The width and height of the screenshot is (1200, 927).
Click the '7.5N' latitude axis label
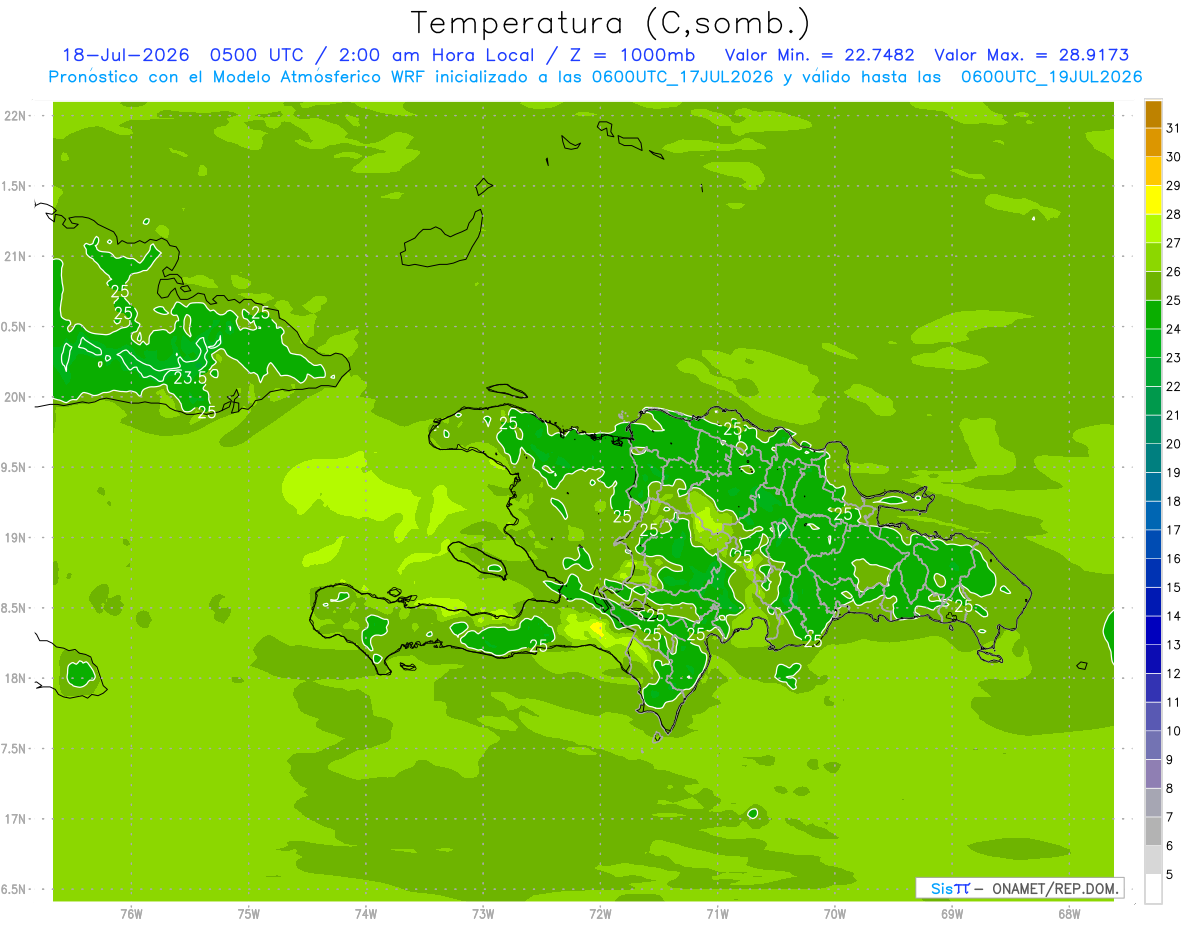14,748
